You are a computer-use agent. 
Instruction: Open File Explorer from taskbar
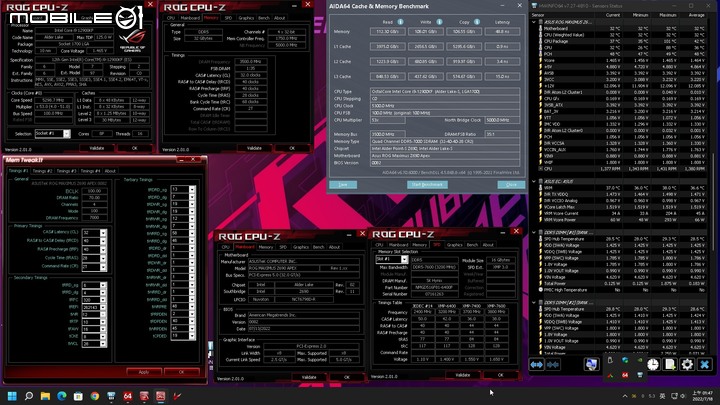(x=45, y=396)
